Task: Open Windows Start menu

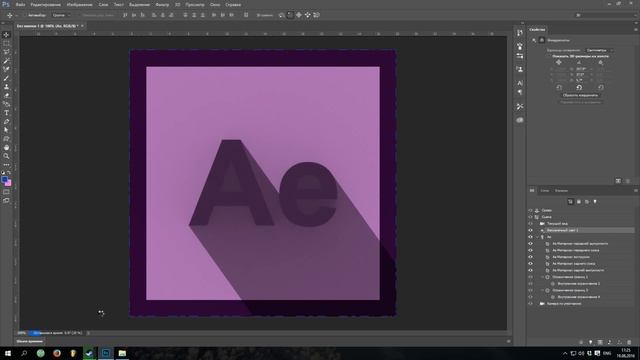Action: click(8, 353)
